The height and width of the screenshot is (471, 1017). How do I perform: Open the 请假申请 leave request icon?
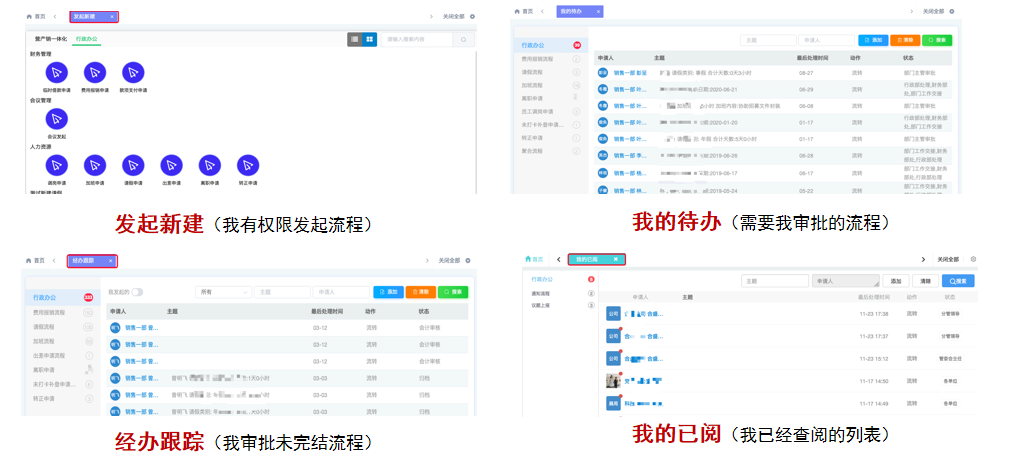click(133, 165)
